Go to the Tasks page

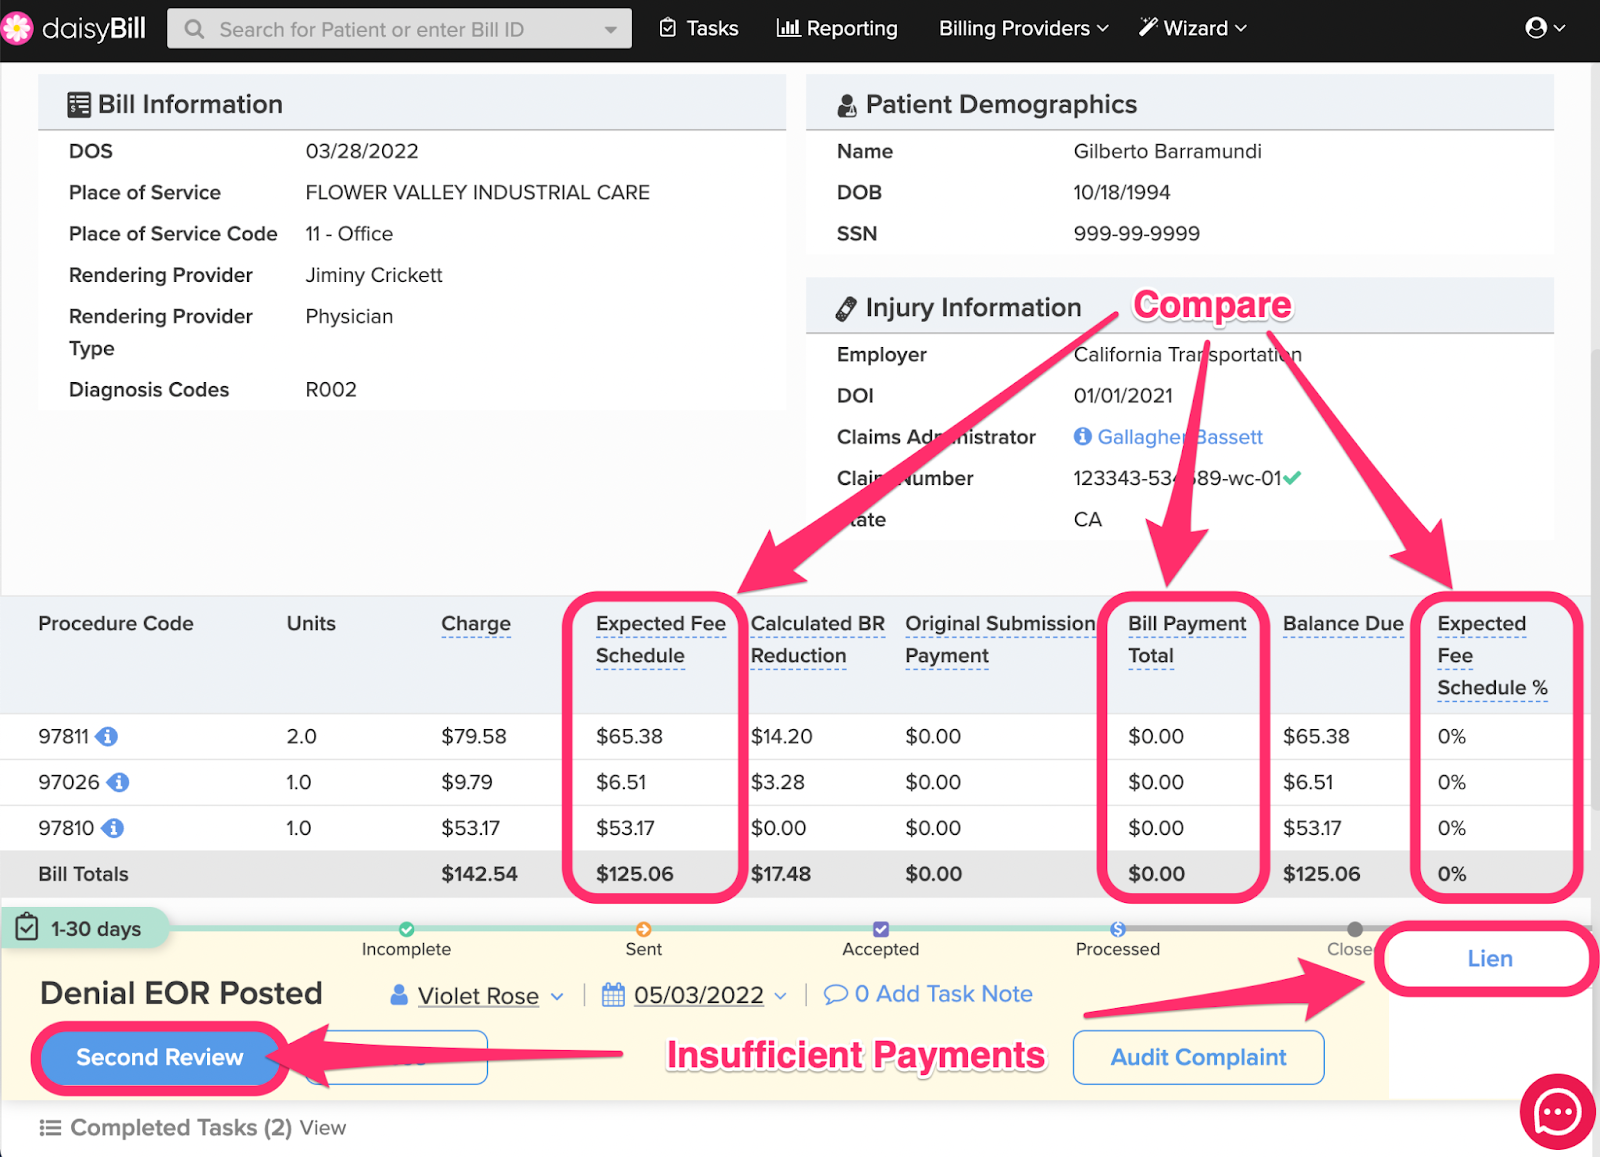click(x=699, y=28)
